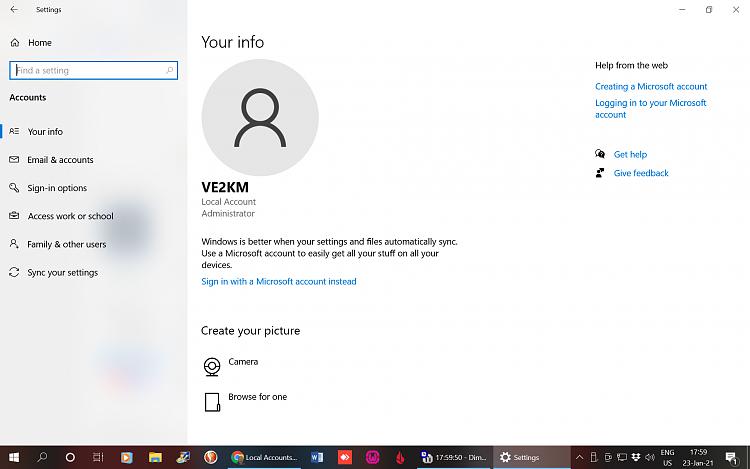Click the Give feedback person icon
This screenshot has width=750, height=469.
click(600, 173)
